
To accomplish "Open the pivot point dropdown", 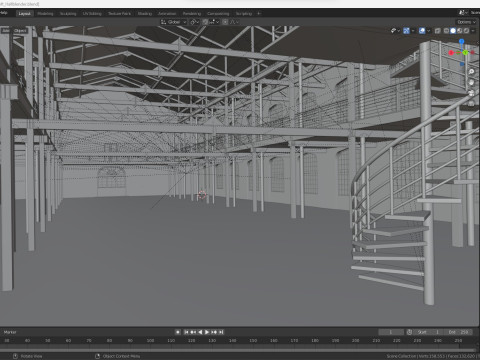I will 195,22.
